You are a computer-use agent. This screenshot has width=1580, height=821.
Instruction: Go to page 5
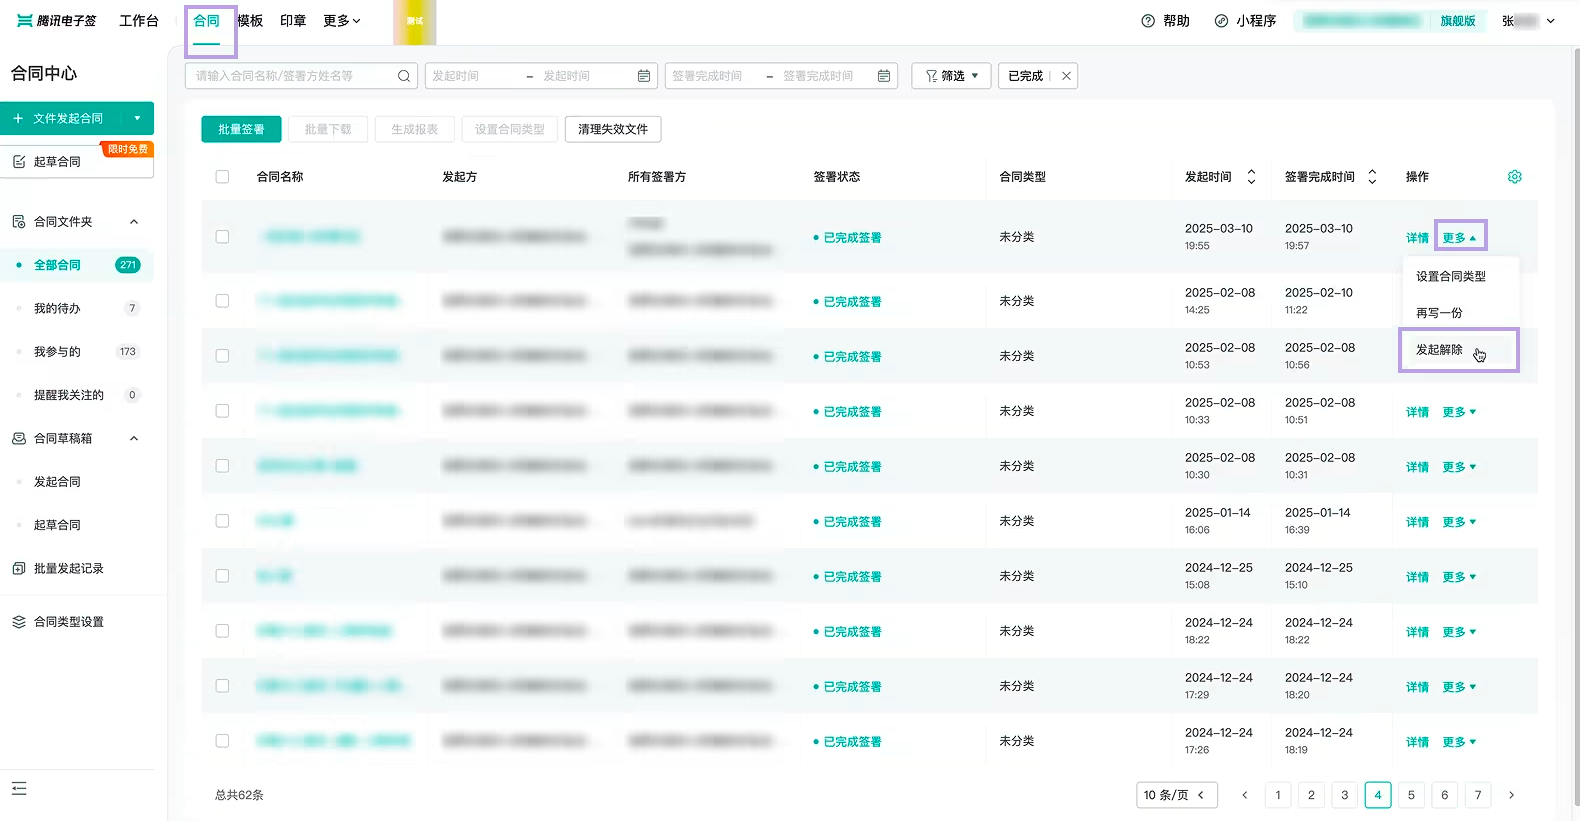click(1411, 795)
